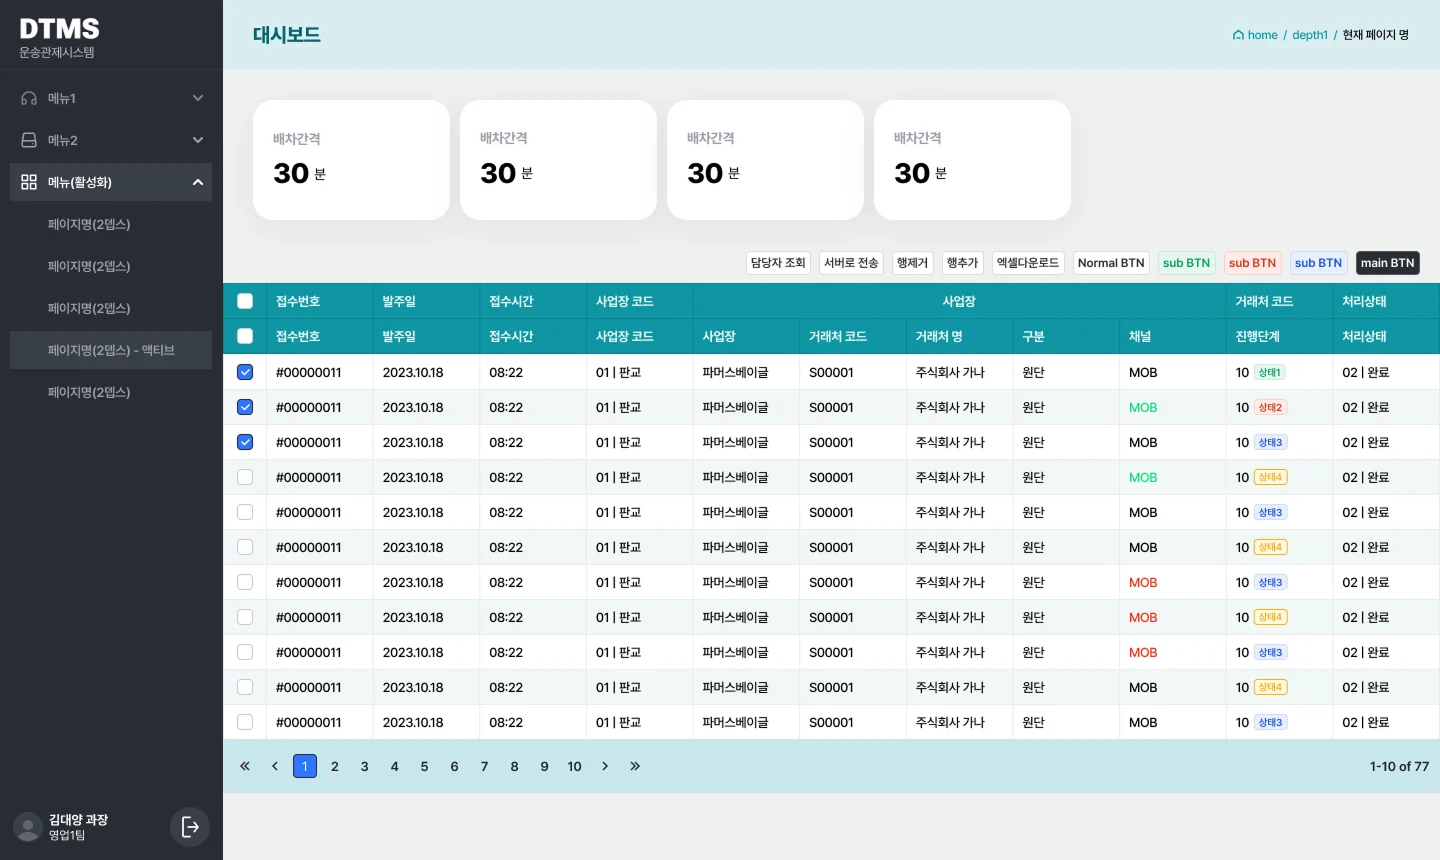Click the 행제거 button
Image resolution: width=1440 pixels, height=860 pixels.
pos(912,263)
